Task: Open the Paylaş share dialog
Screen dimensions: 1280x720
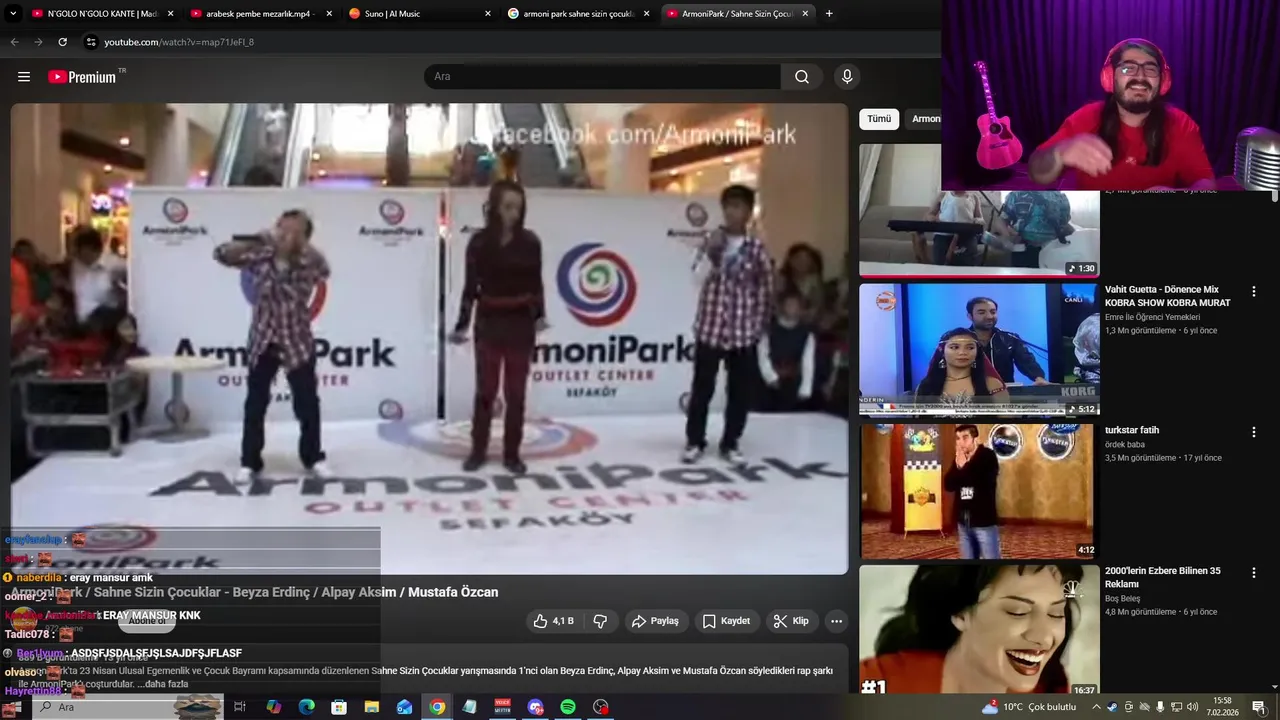Action: pos(655,621)
